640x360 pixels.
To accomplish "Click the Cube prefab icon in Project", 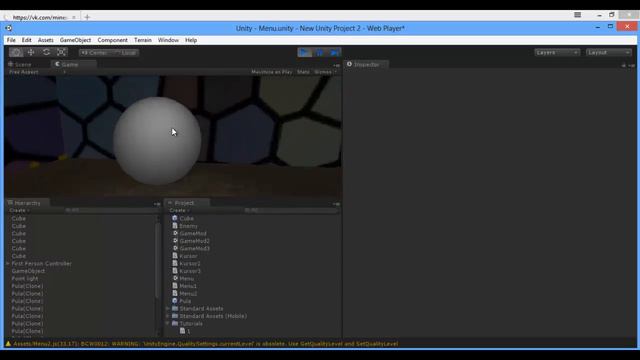I will click(x=175, y=218).
